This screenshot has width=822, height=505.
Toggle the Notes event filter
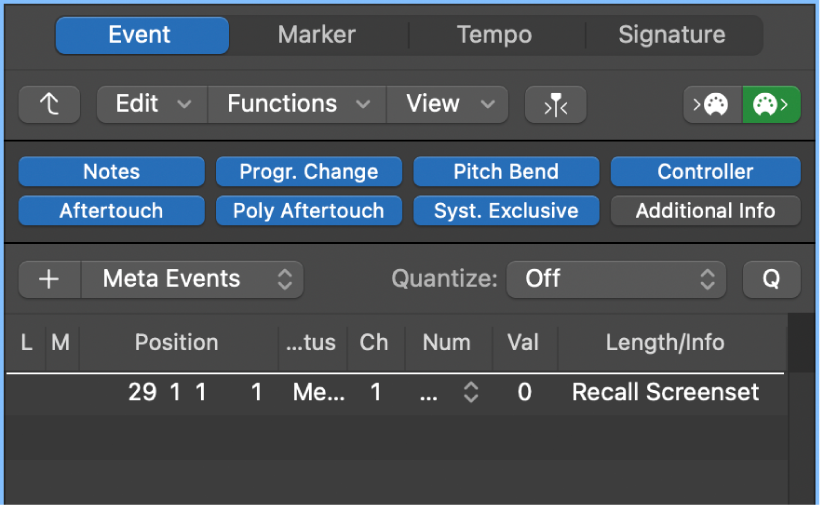[112, 171]
